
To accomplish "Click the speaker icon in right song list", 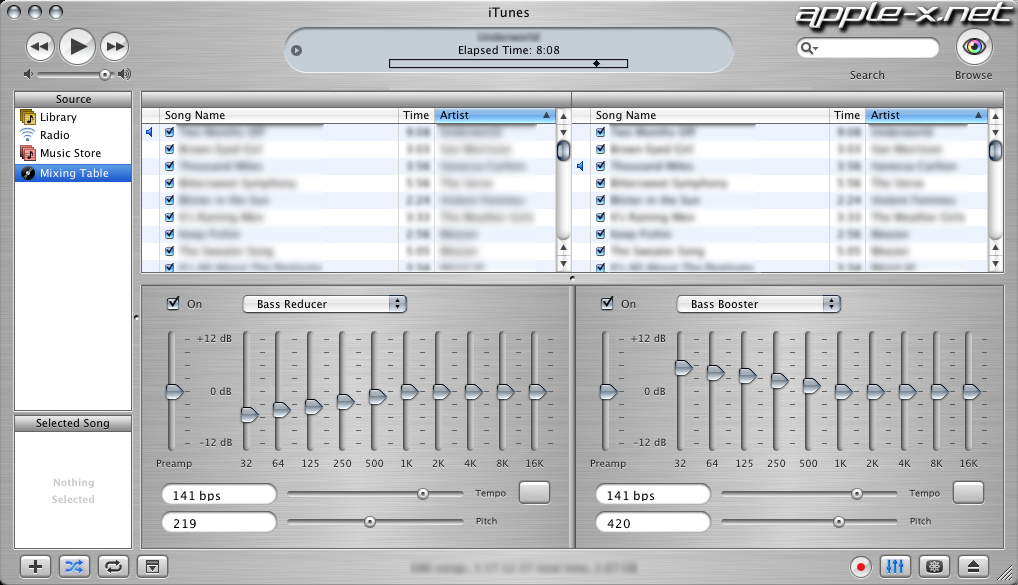I will [x=580, y=166].
